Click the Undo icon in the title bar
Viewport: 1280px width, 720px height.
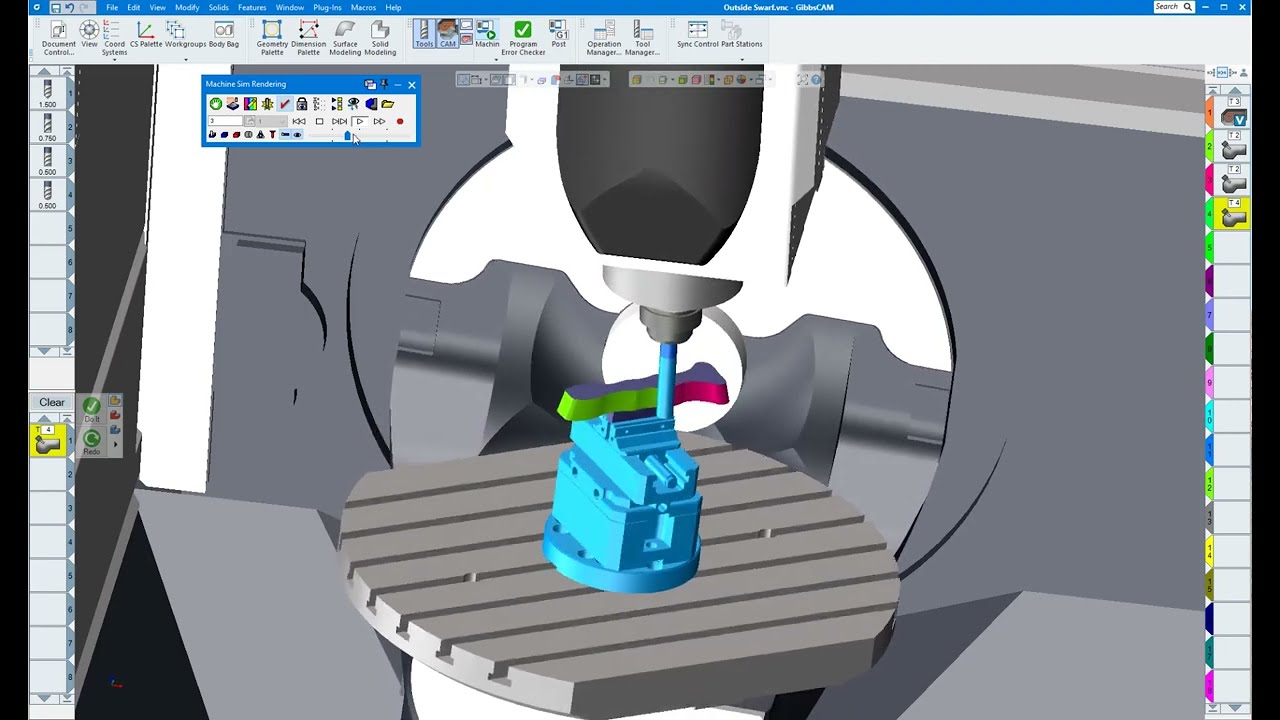70,7
